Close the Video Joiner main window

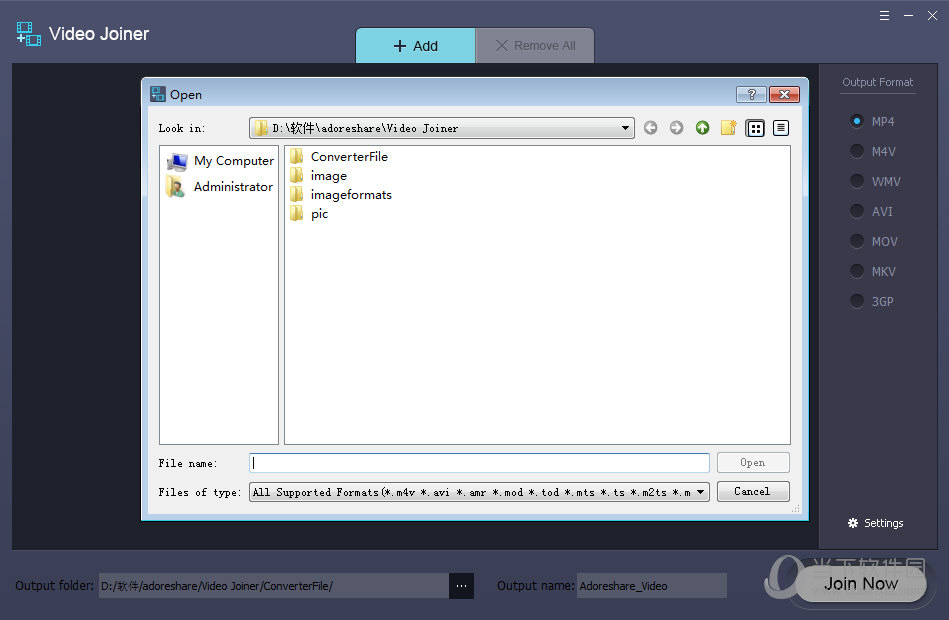click(932, 16)
